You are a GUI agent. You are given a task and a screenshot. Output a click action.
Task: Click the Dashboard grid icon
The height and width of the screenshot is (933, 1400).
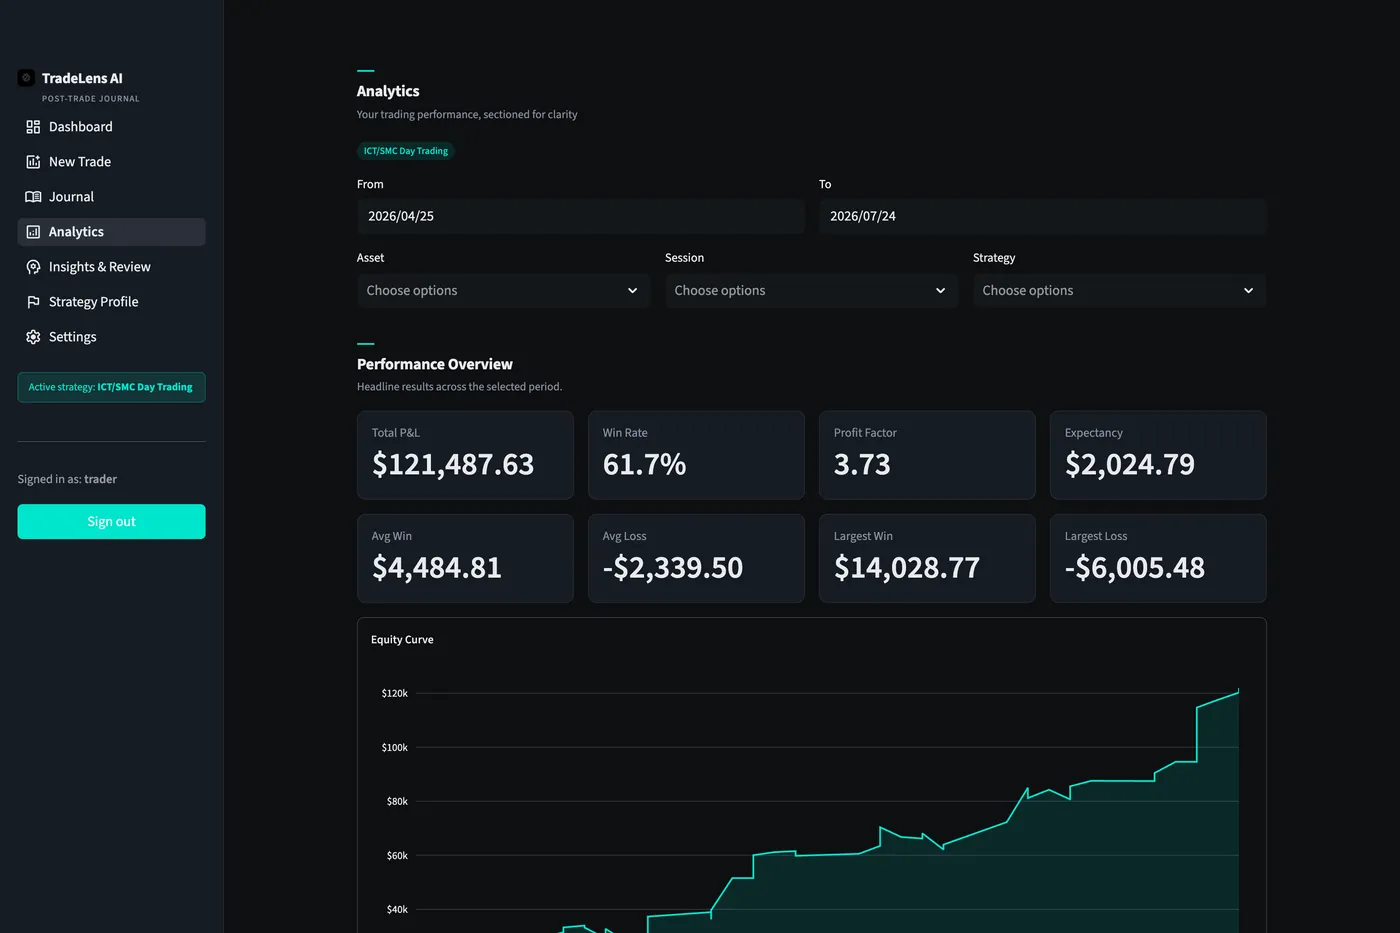(33, 127)
